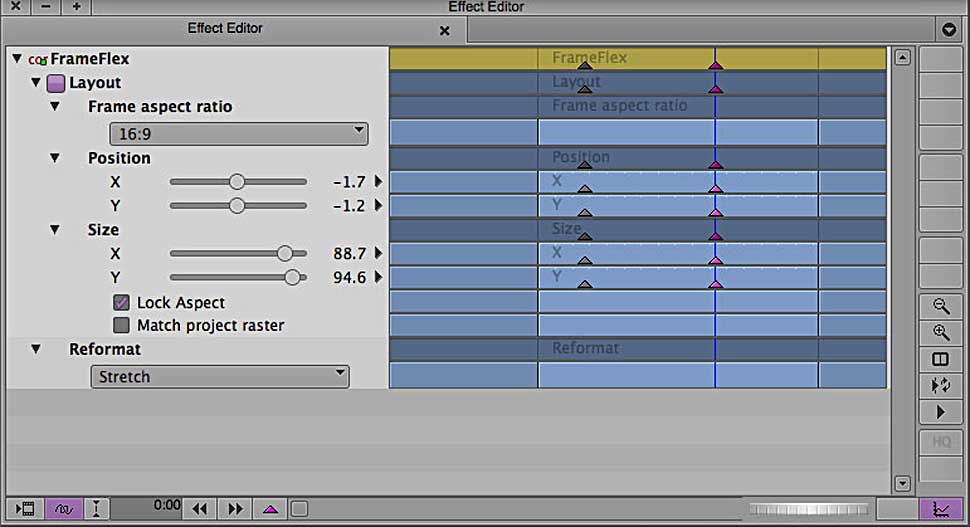This screenshot has width=970, height=527.
Task: Click the Reduce (zoom out) magnifier icon
Action: [940, 307]
